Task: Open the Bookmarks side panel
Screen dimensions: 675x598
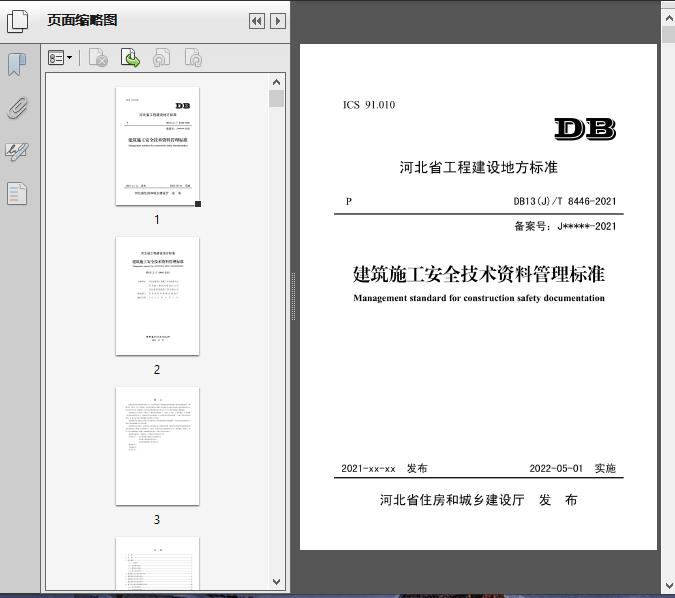Action: click(17, 65)
